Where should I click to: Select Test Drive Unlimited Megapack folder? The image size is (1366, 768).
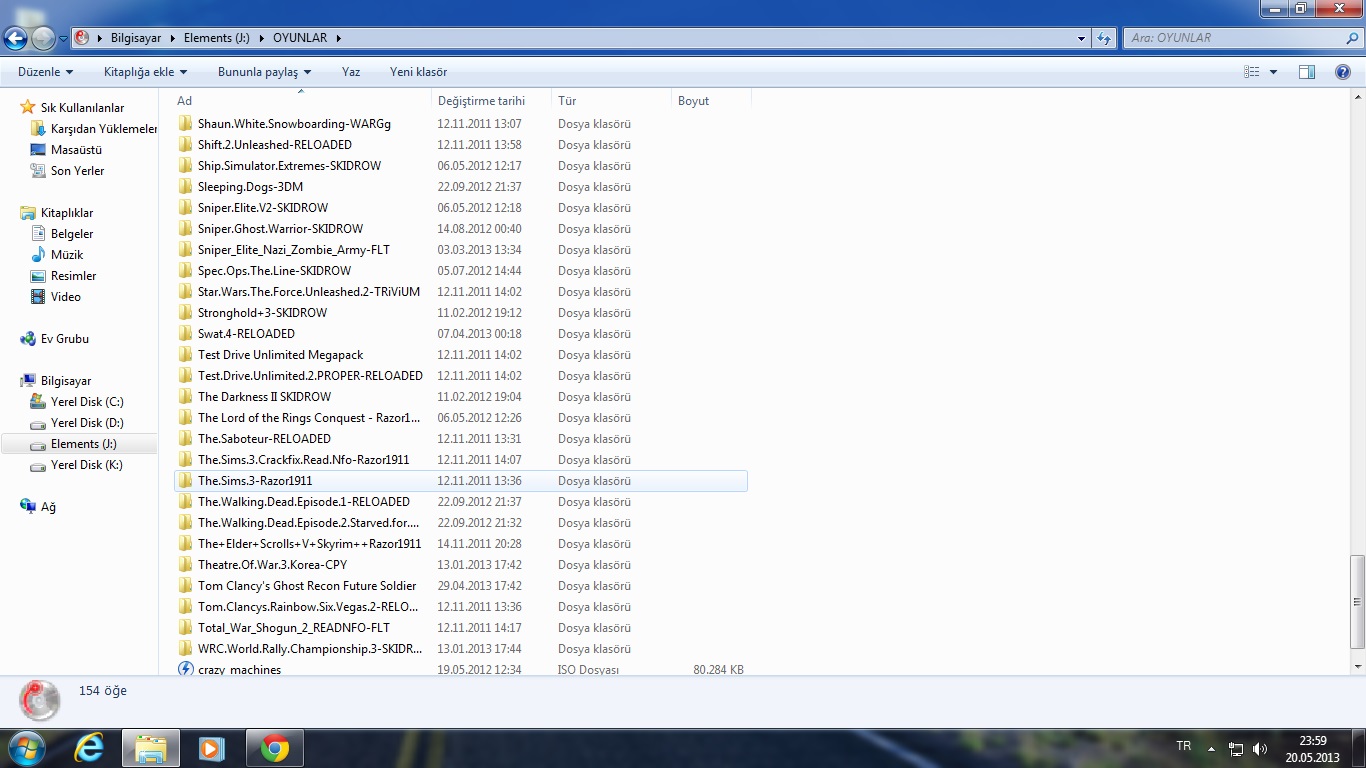coord(280,355)
